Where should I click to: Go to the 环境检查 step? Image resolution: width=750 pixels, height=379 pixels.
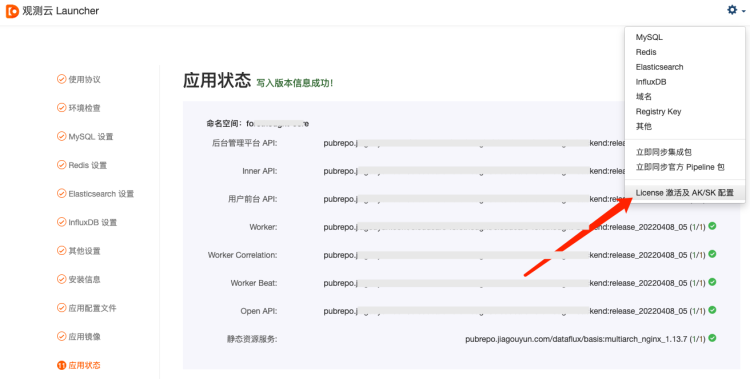click(x=85, y=108)
